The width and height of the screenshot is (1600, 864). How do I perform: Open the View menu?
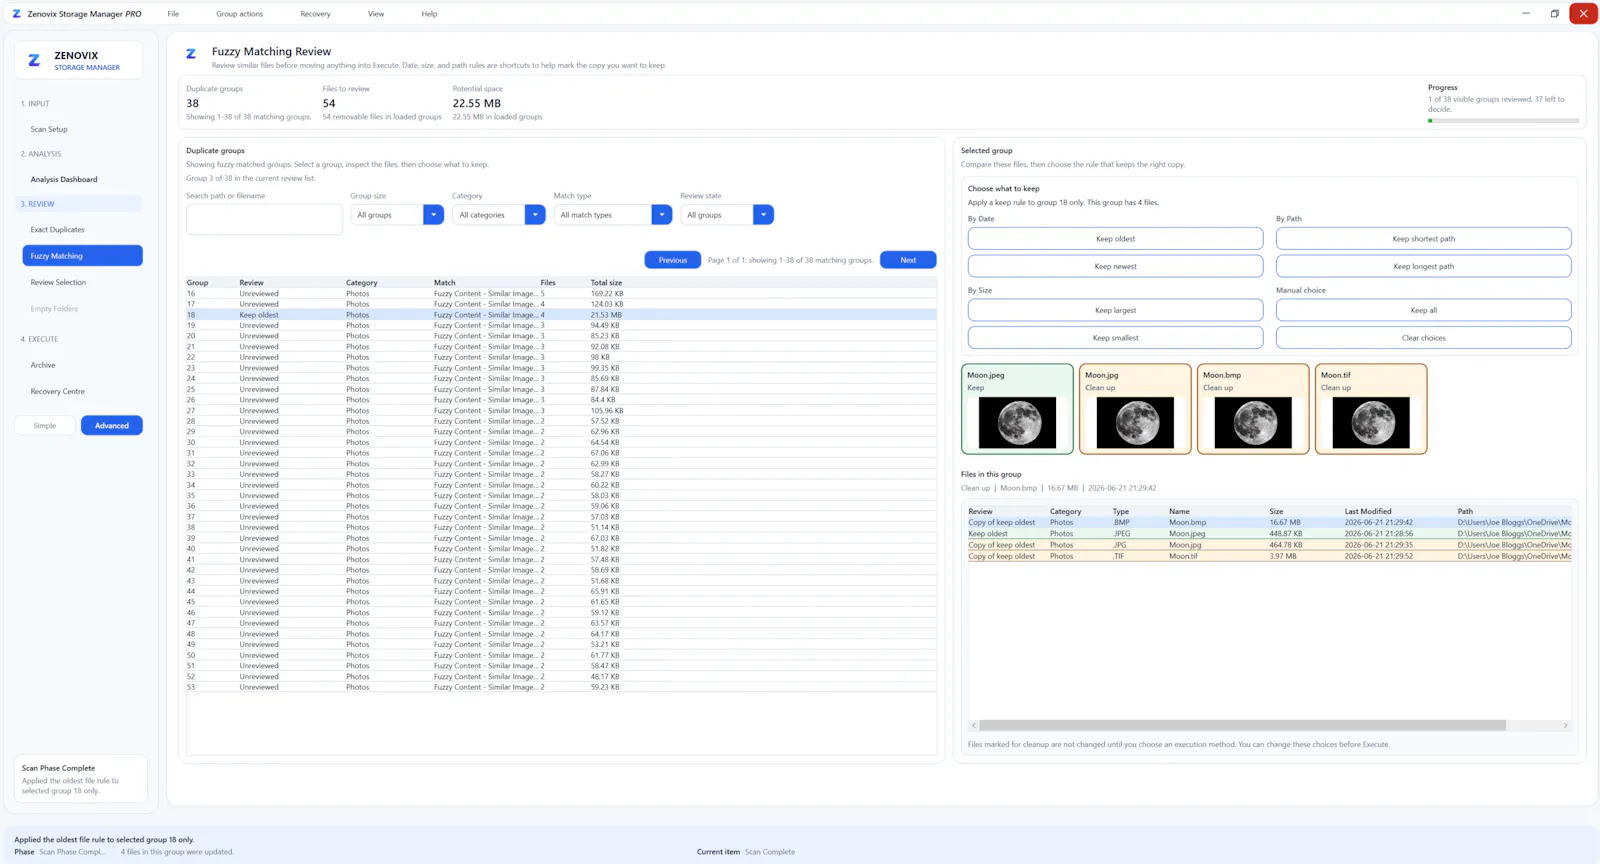376,14
